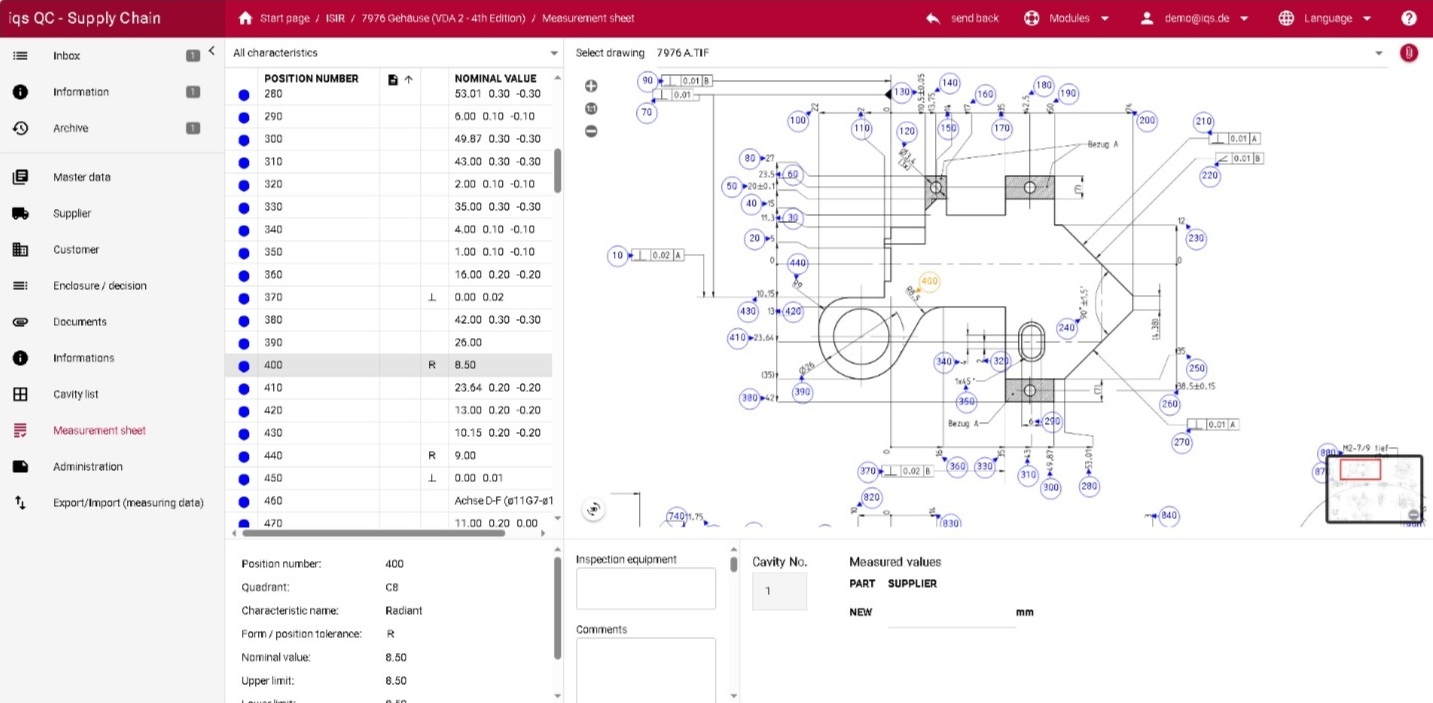Screen dimensions: 1433x703
Task: Open the Modules dropdown menu
Action: coord(1067,18)
